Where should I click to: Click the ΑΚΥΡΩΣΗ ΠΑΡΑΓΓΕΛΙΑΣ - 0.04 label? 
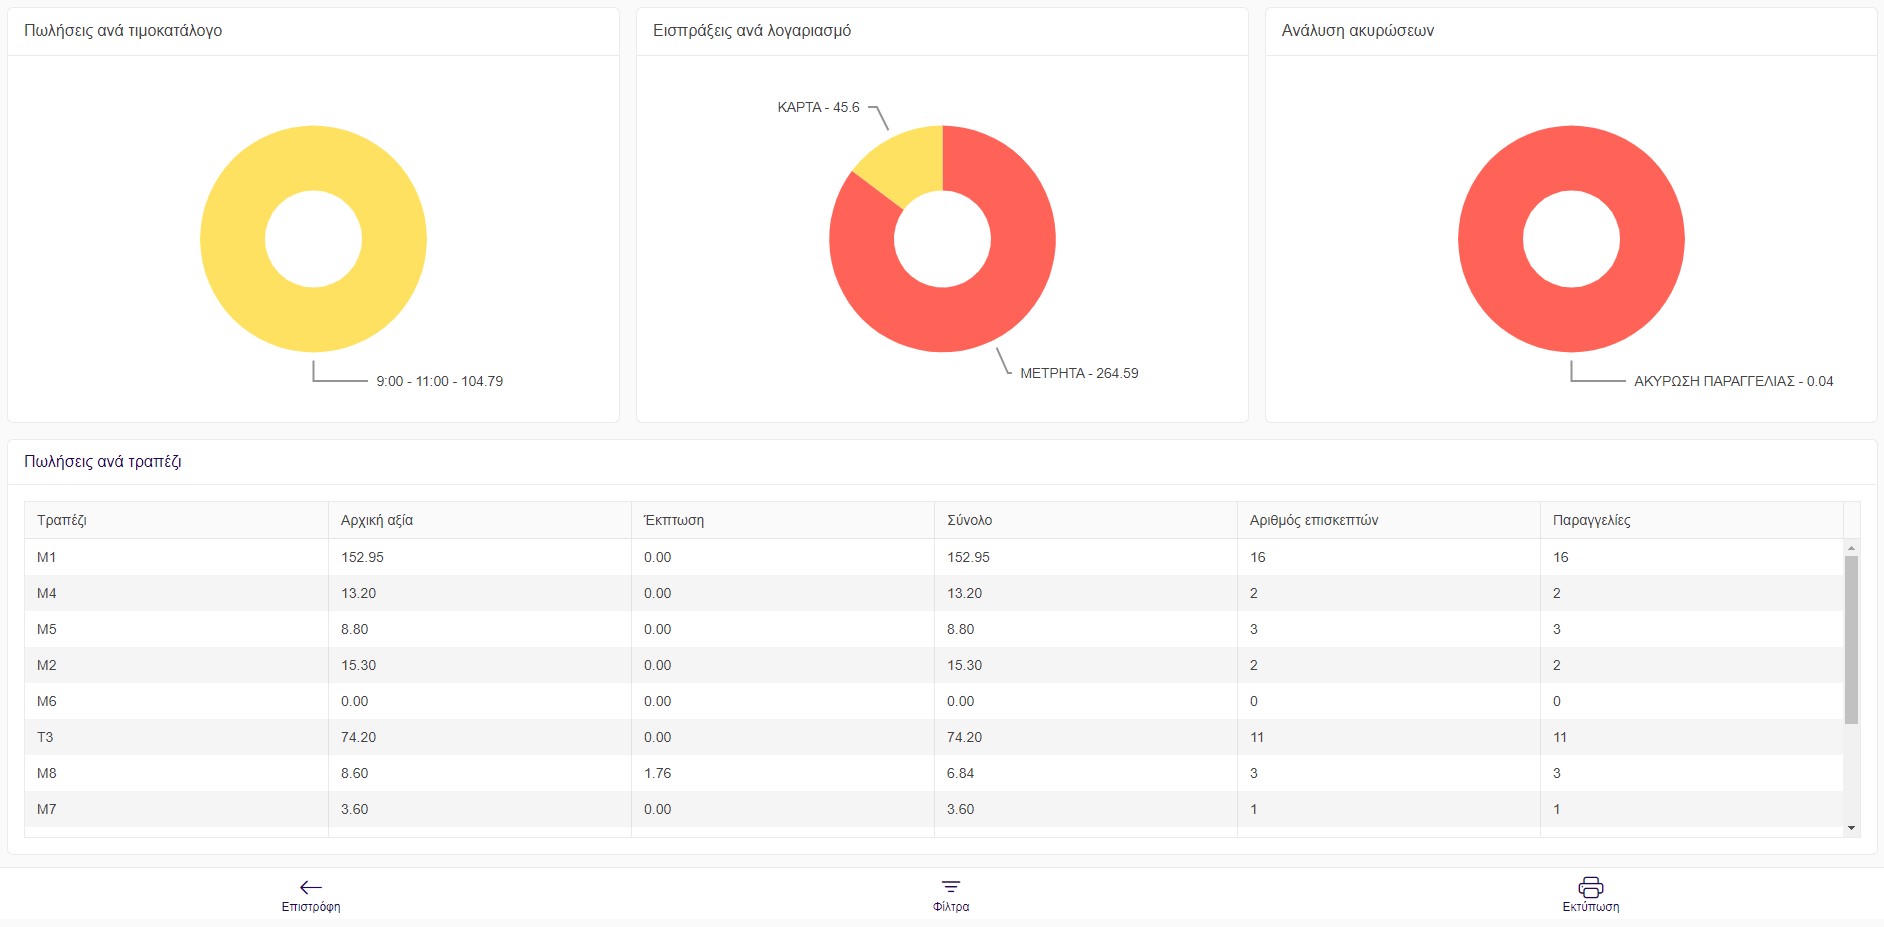(x=1733, y=381)
